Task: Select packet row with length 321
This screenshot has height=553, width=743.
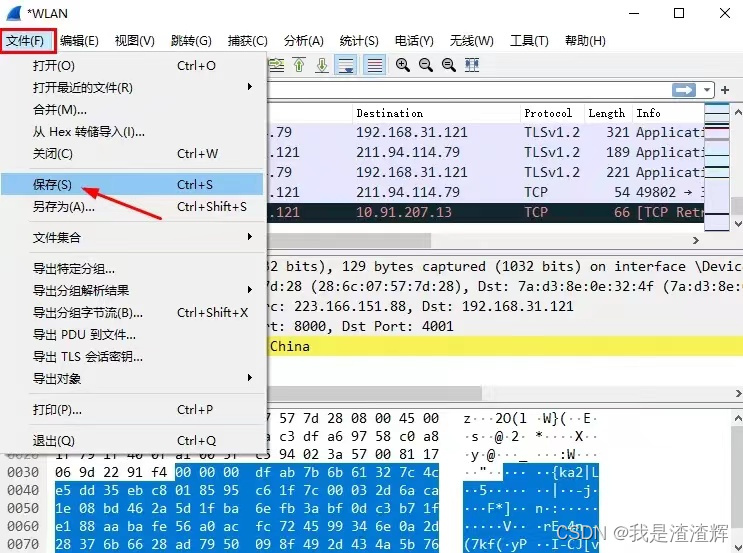Action: [486, 132]
